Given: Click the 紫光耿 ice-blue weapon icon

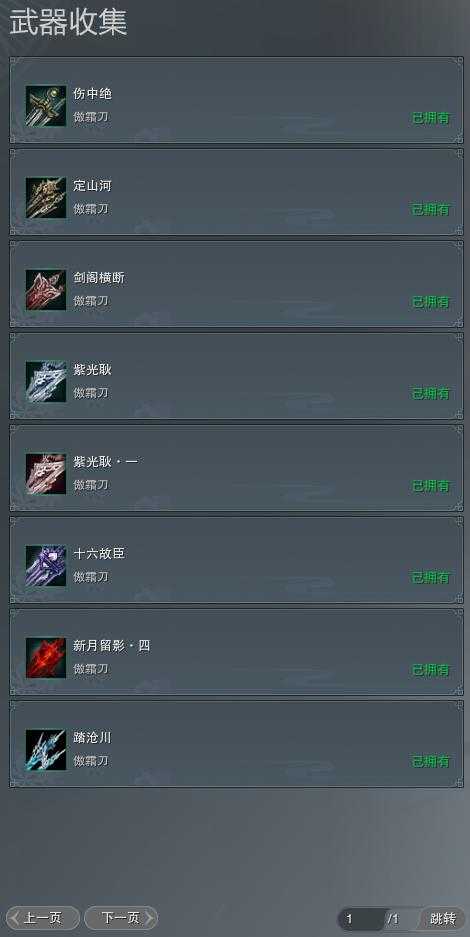Looking at the screenshot, I should [x=46, y=382].
